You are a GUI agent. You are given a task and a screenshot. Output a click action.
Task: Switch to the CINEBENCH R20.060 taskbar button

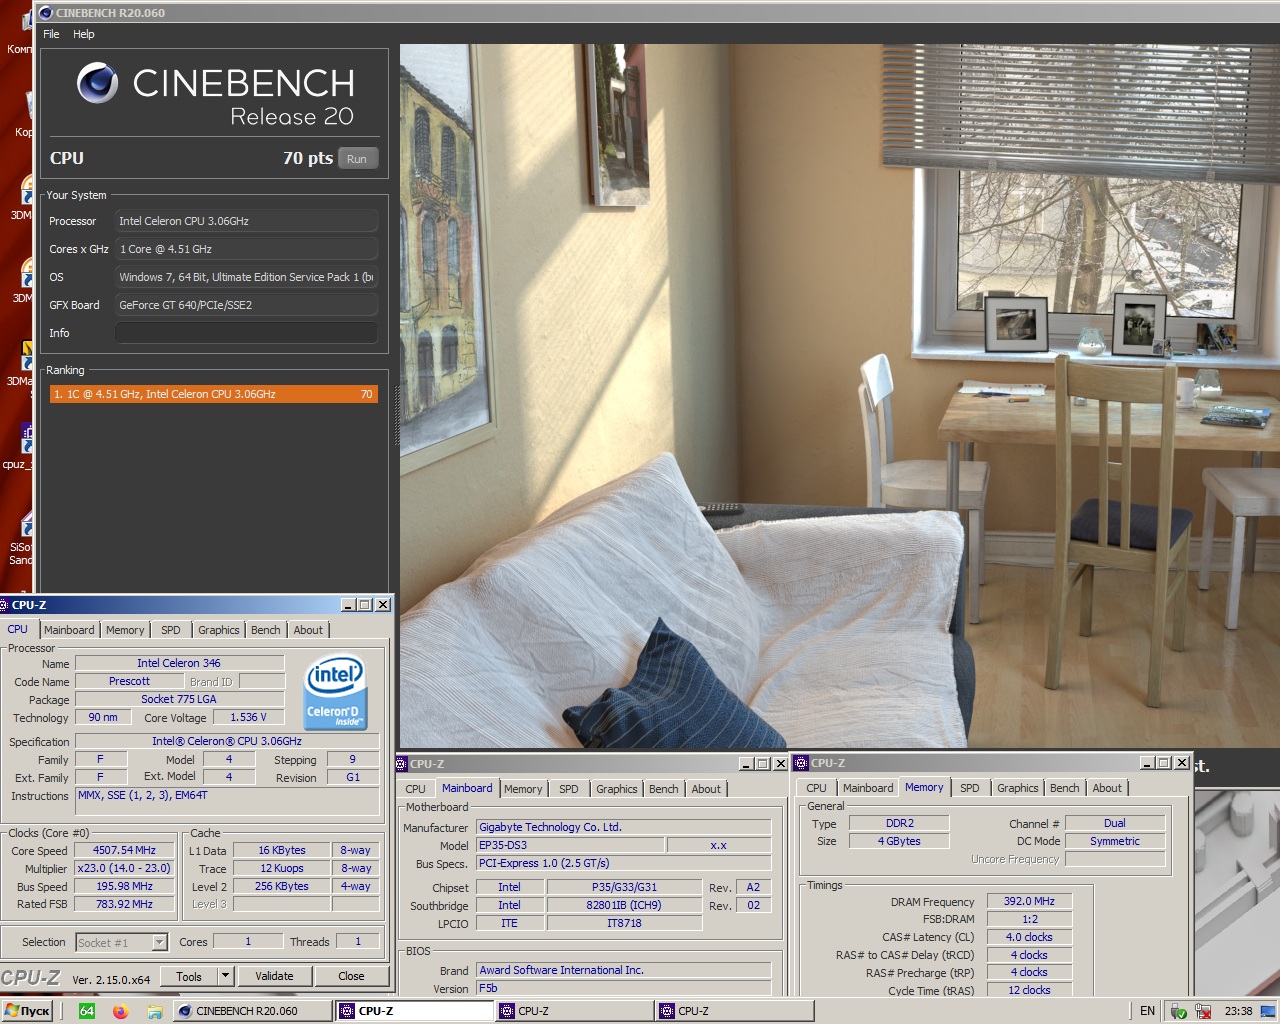(253, 1011)
